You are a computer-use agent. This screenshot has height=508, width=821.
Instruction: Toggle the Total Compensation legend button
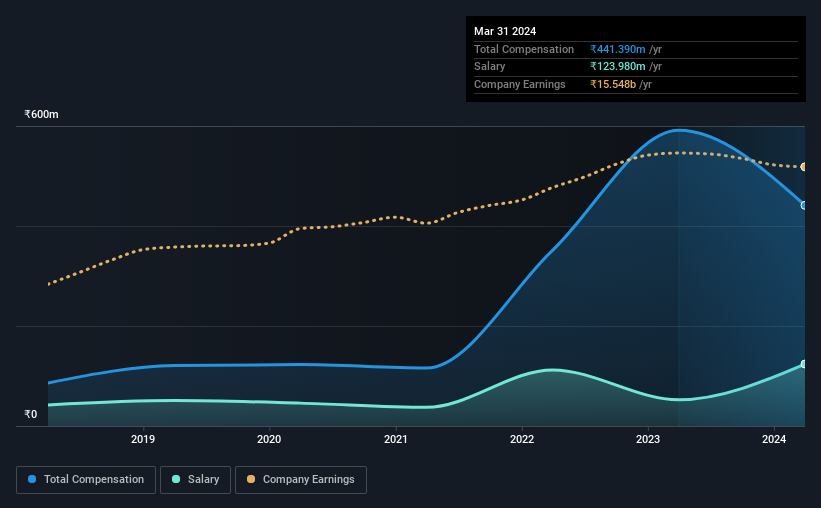[86, 480]
